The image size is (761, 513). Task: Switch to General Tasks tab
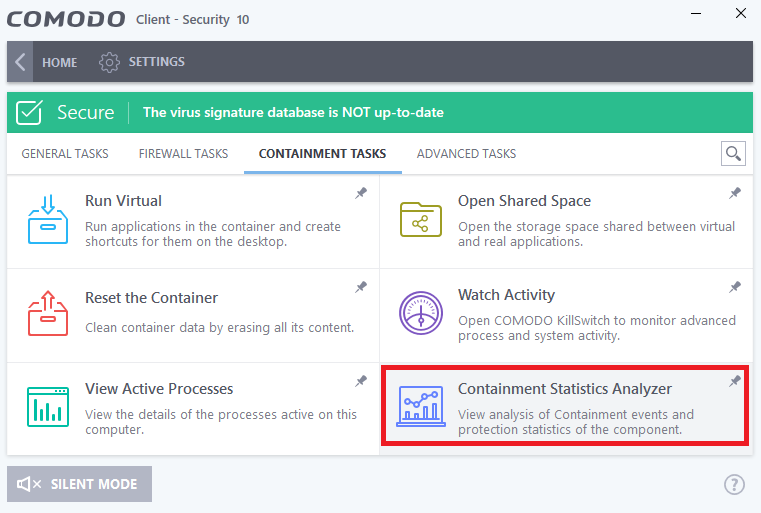65,154
